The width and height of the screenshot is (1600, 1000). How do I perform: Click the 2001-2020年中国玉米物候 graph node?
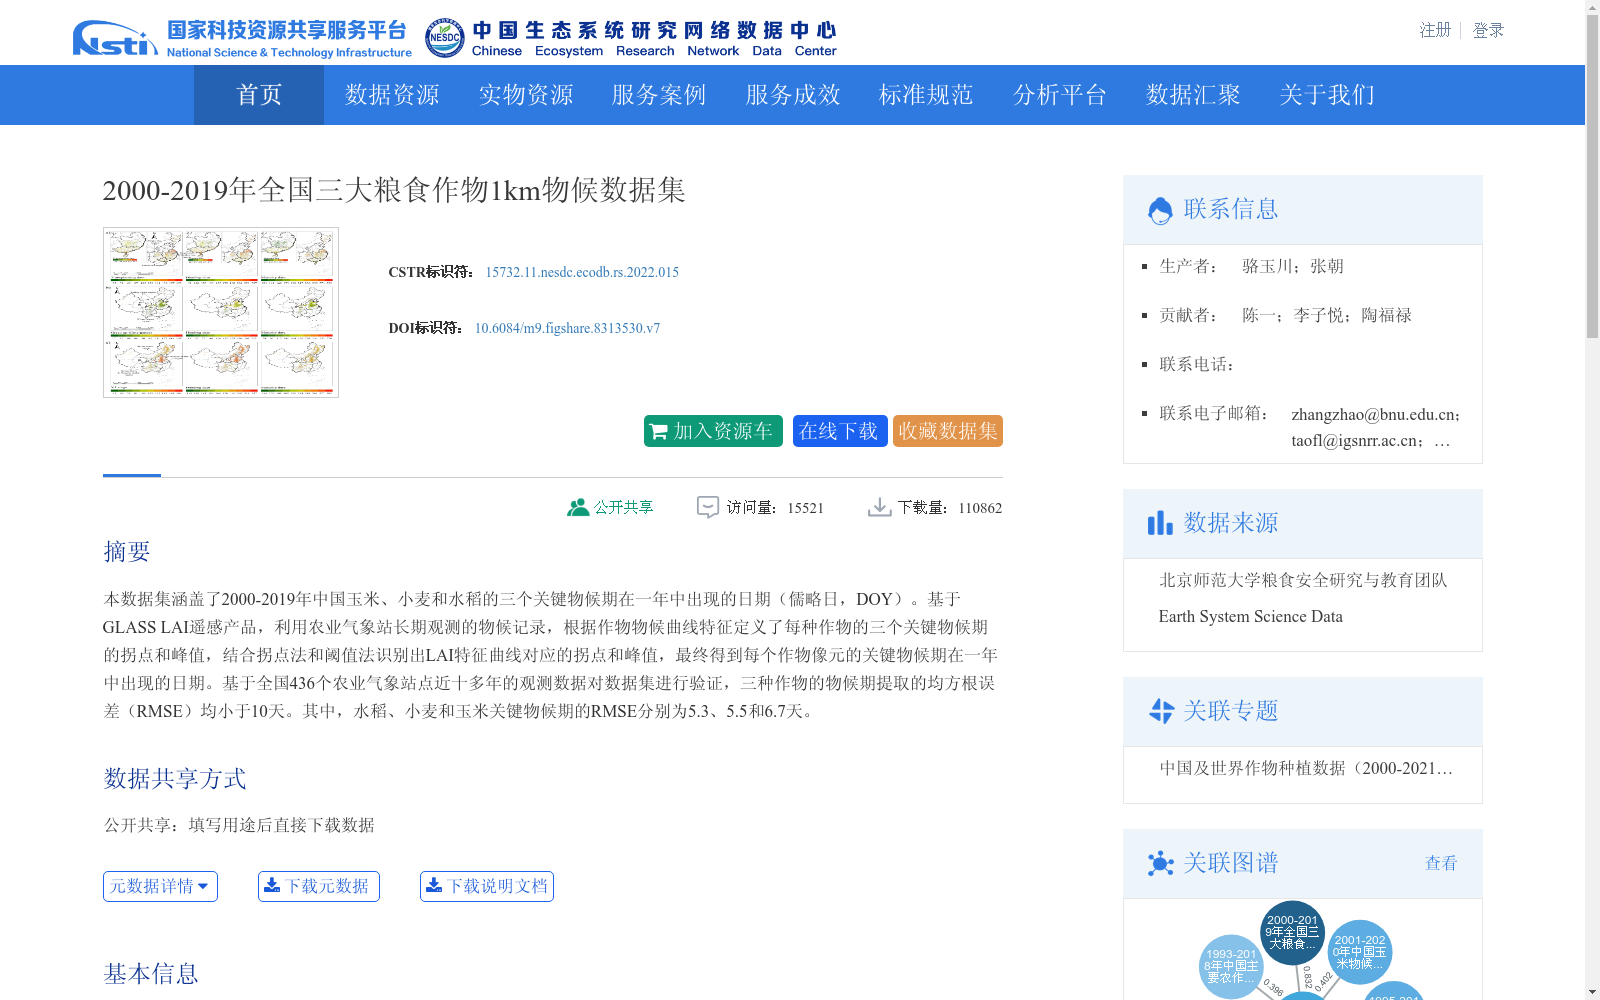pos(1360,952)
